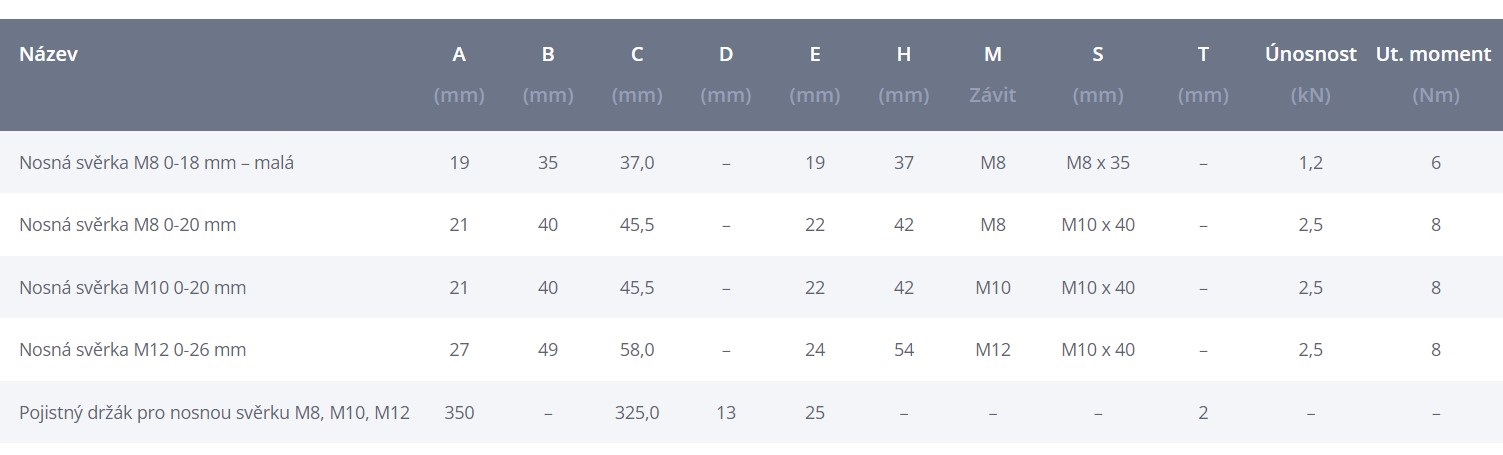Click the Nosná svěrka M10 0-20 mm row name
1503x455 pixels.
(x=132, y=288)
